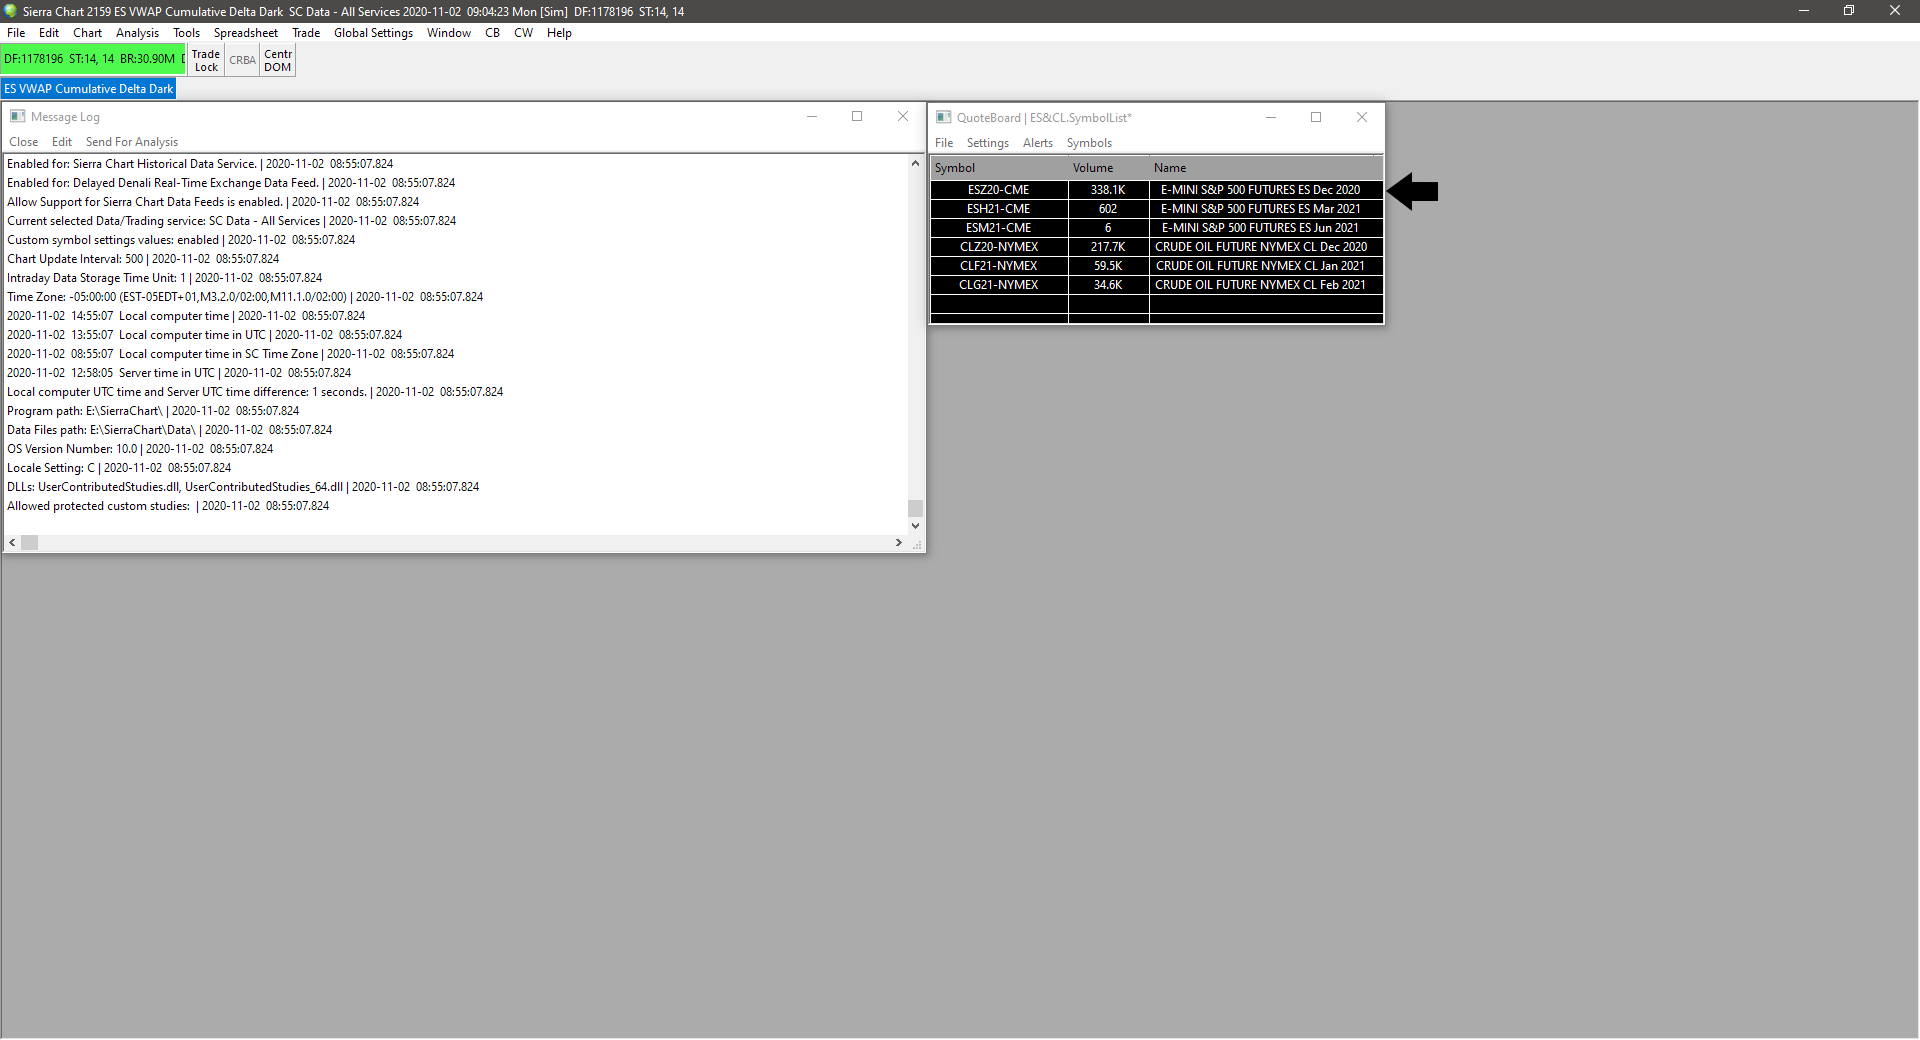
Task: Click the OS Version Number log line
Action: pos(140,449)
